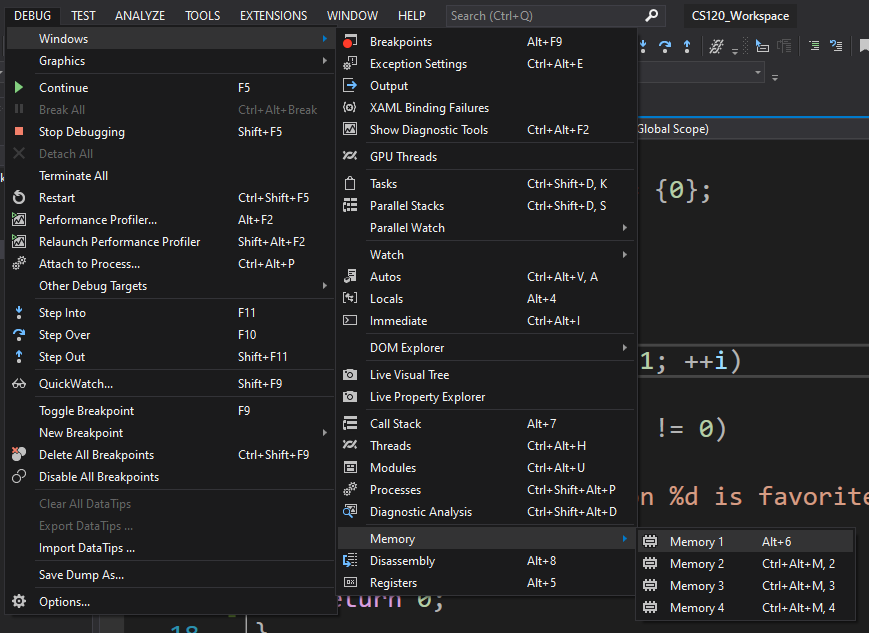Expand the Graphics submenu
The width and height of the screenshot is (869, 633).
point(171,61)
